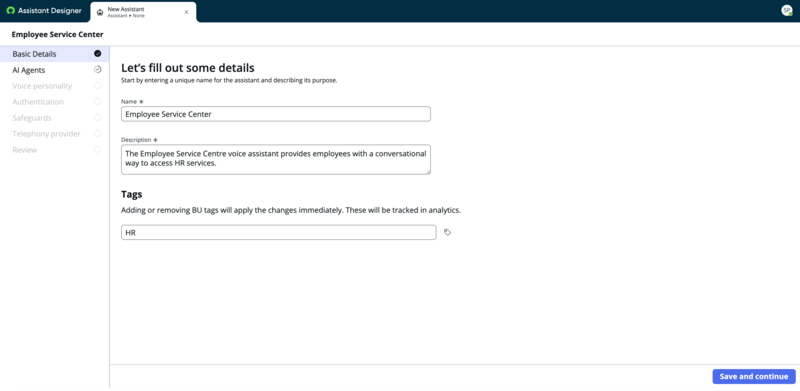Click the Tags section heading
Viewport: 800px width, 391px height.
click(131, 194)
